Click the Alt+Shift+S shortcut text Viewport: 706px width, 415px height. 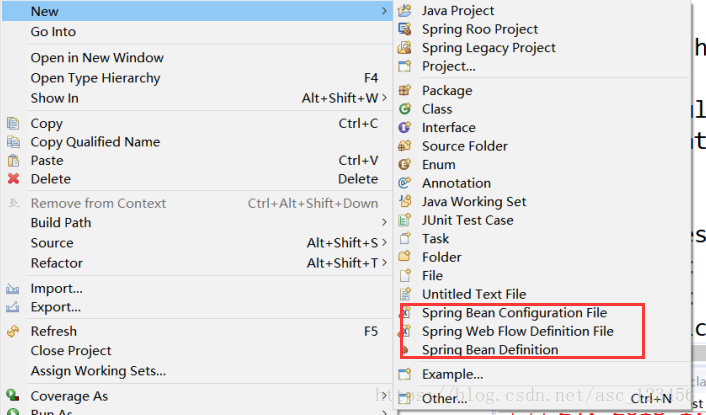coord(342,243)
